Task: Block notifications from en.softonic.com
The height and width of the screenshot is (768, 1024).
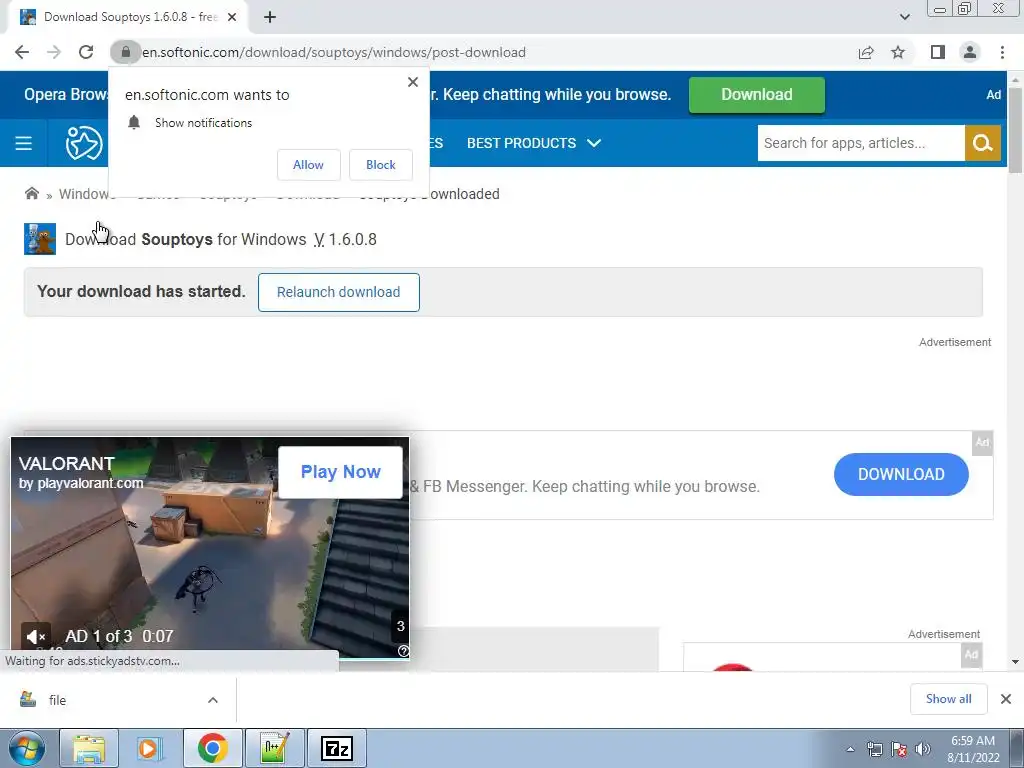Action: tap(381, 165)
